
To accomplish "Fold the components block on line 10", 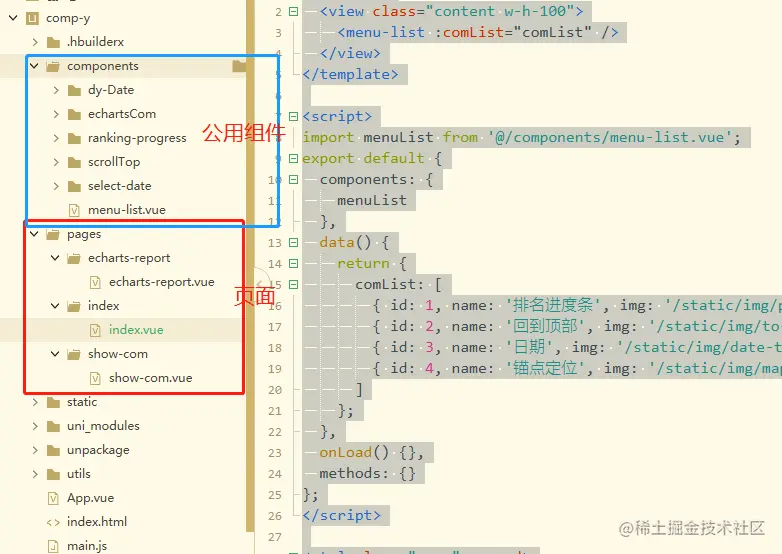I will (294, 180).
